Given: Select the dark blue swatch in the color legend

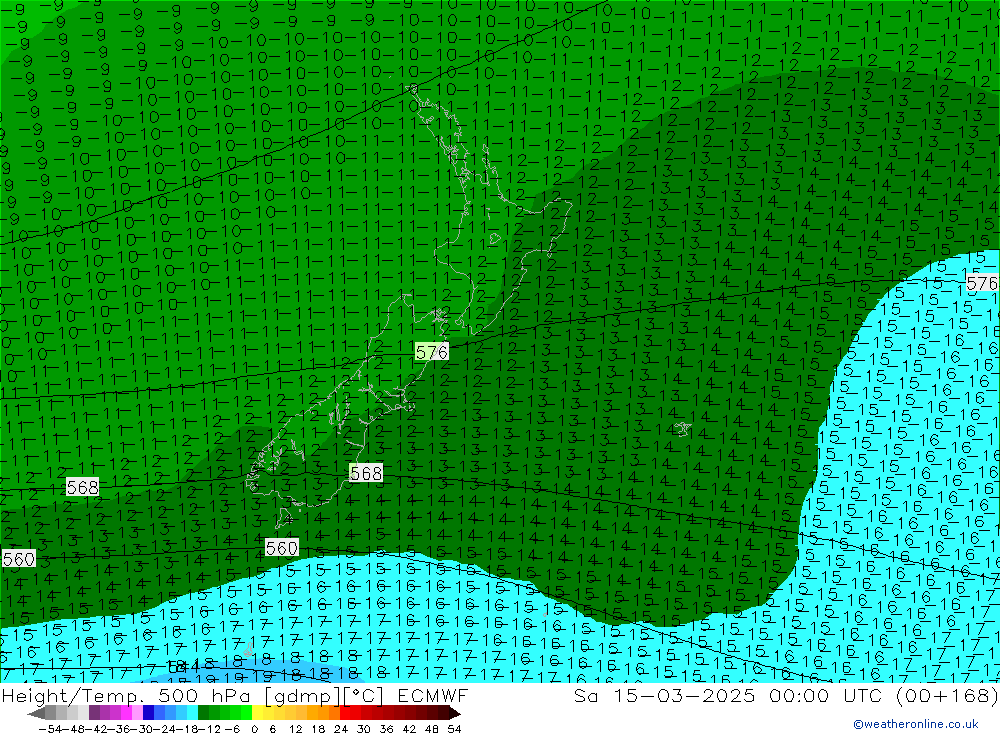Looking at the screenshot, I should point(148,713).
